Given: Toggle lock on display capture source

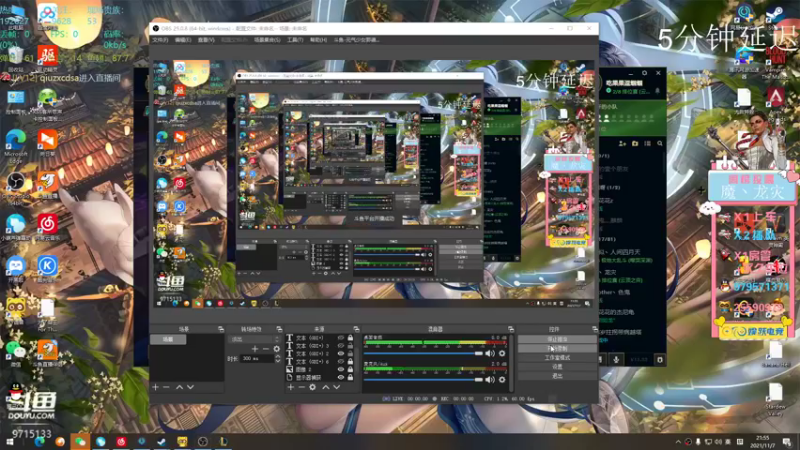Looking at the screenshot, I should click(x=350, y=378).
